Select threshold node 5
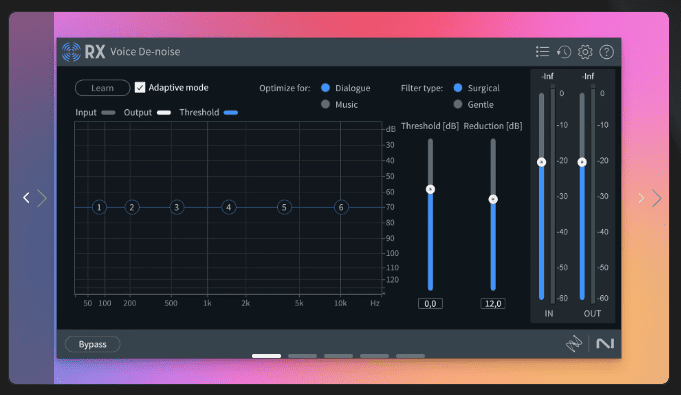681x395 pixels. coord(284,207)
